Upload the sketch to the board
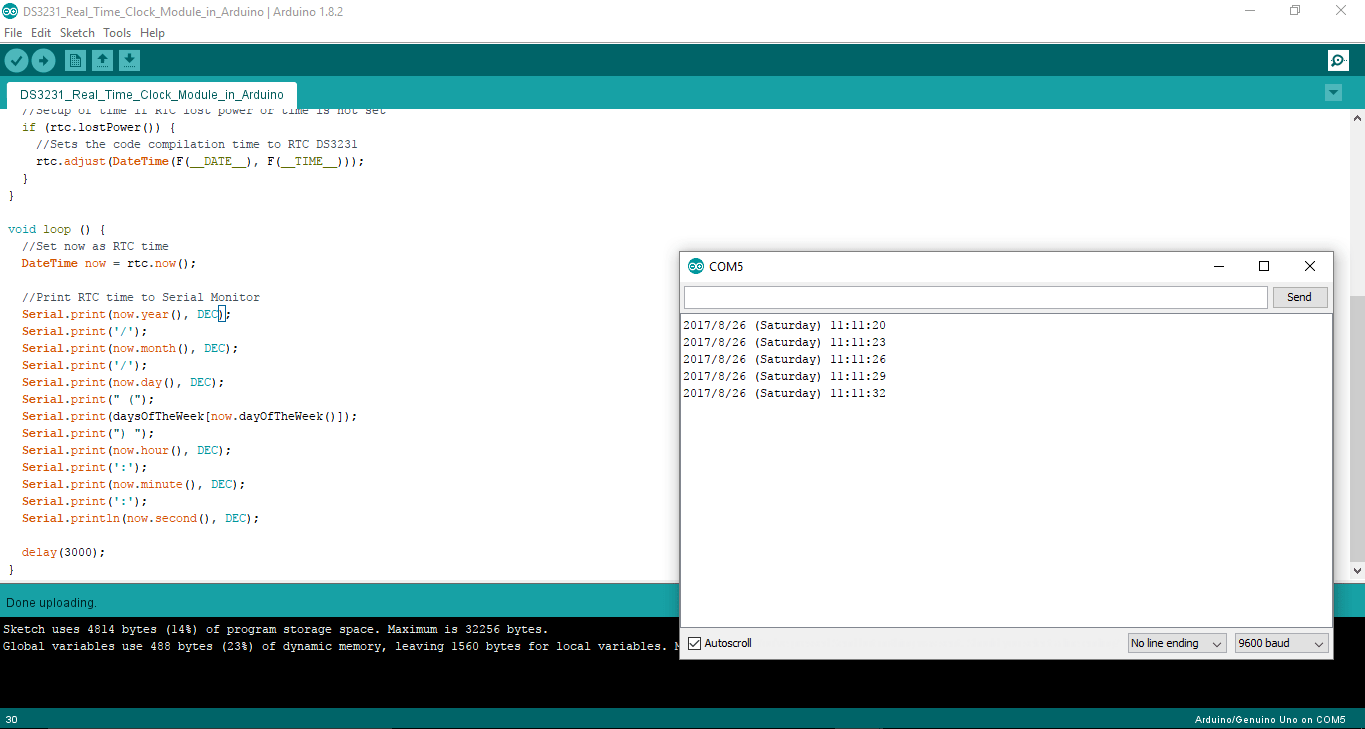This screenshot has height=729, width=1365. [x=43, y=60]
